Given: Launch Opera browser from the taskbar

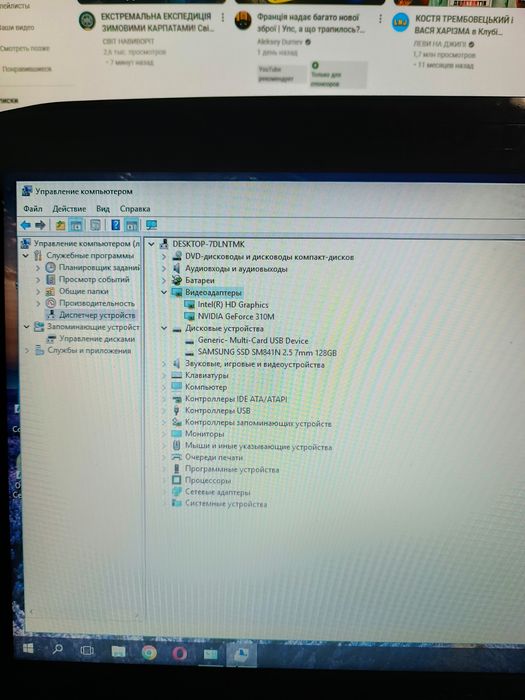Looking at the screenshot, I should click(180, 654).
